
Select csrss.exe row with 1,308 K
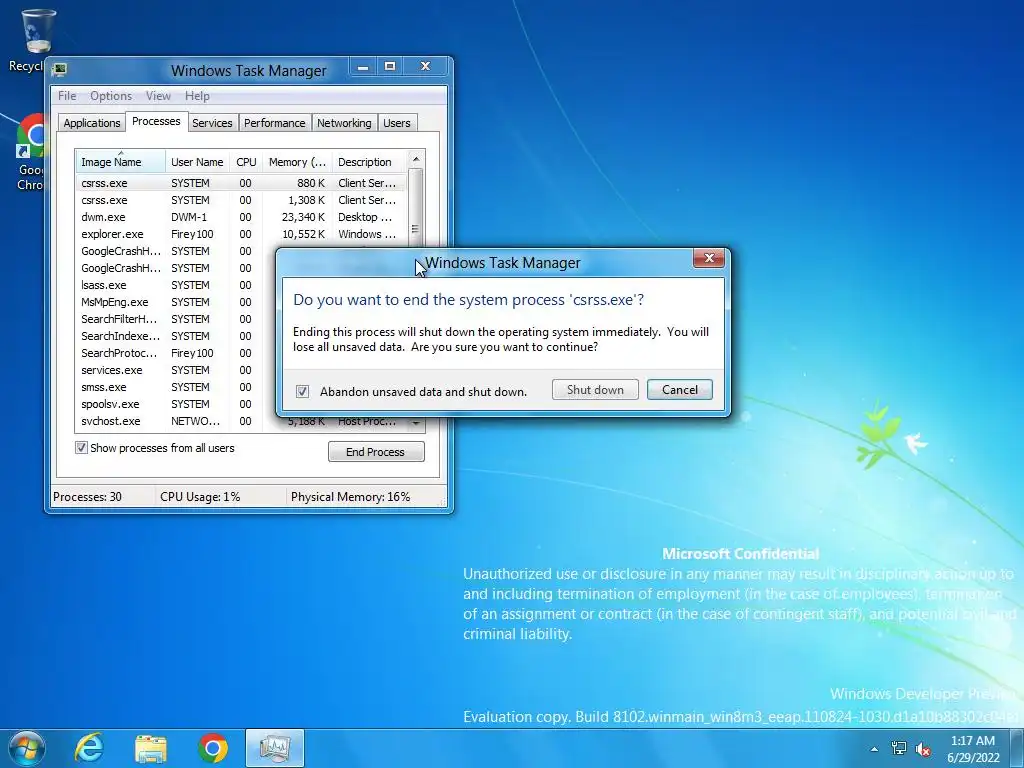click(240, 200)
